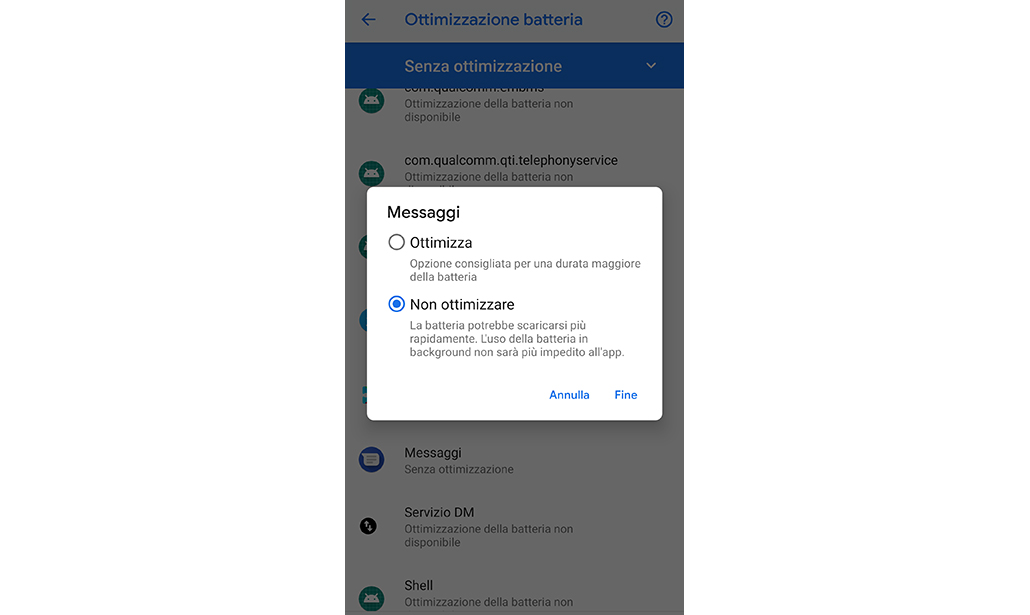
Task: Open the Senza ottimizzazione filter selector
Action: [x=514, y=66]
